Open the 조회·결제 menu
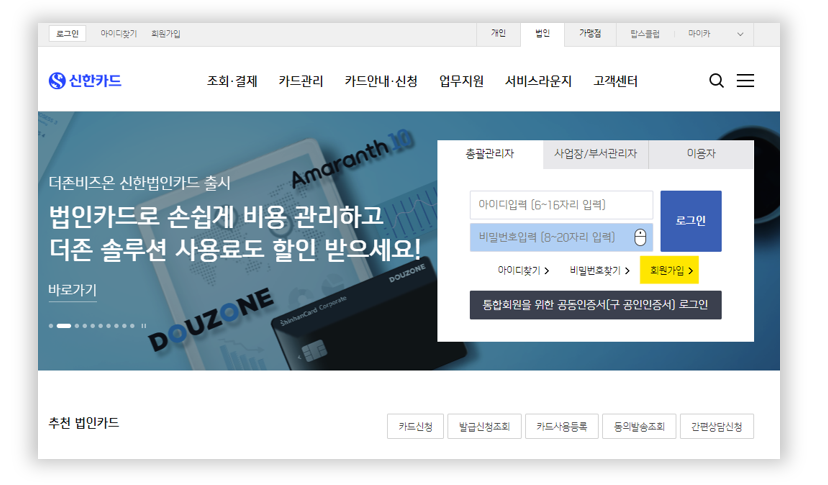Image resolution: width=828 pixels, height=485 pixels. [232, 81]
